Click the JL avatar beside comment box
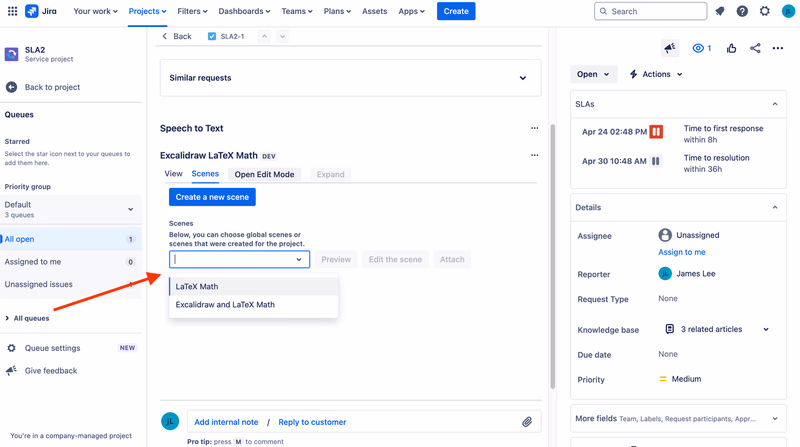800x447 pixels. click(x=170, y=421)
